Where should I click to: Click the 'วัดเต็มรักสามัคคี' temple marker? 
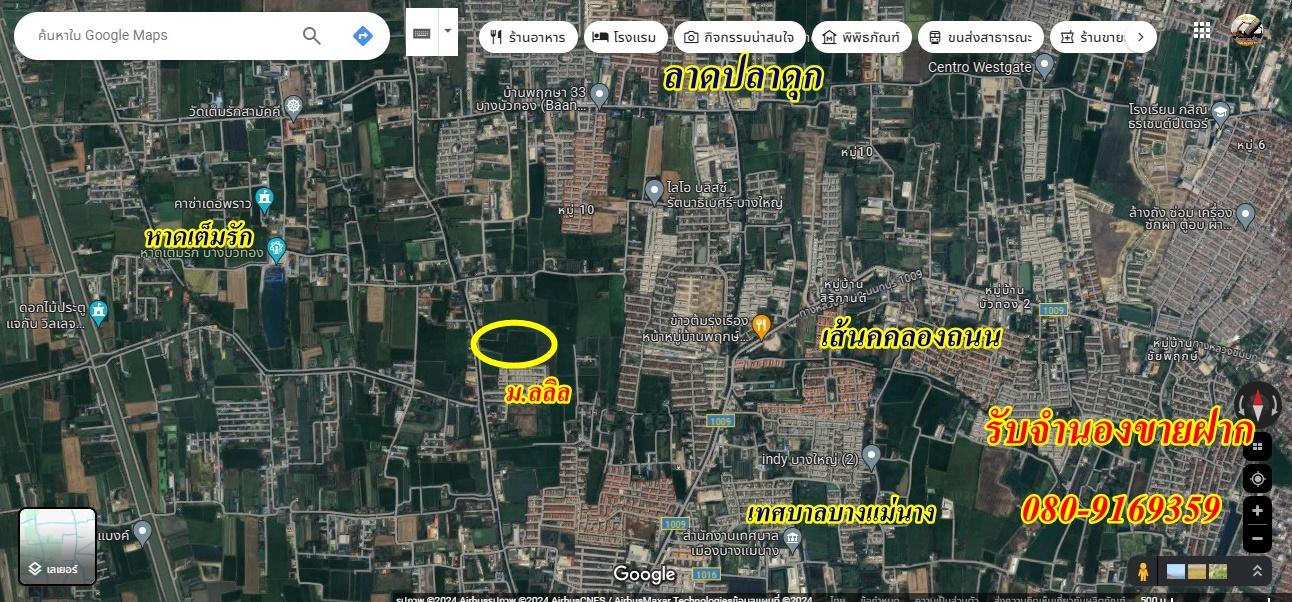point(293,105)
